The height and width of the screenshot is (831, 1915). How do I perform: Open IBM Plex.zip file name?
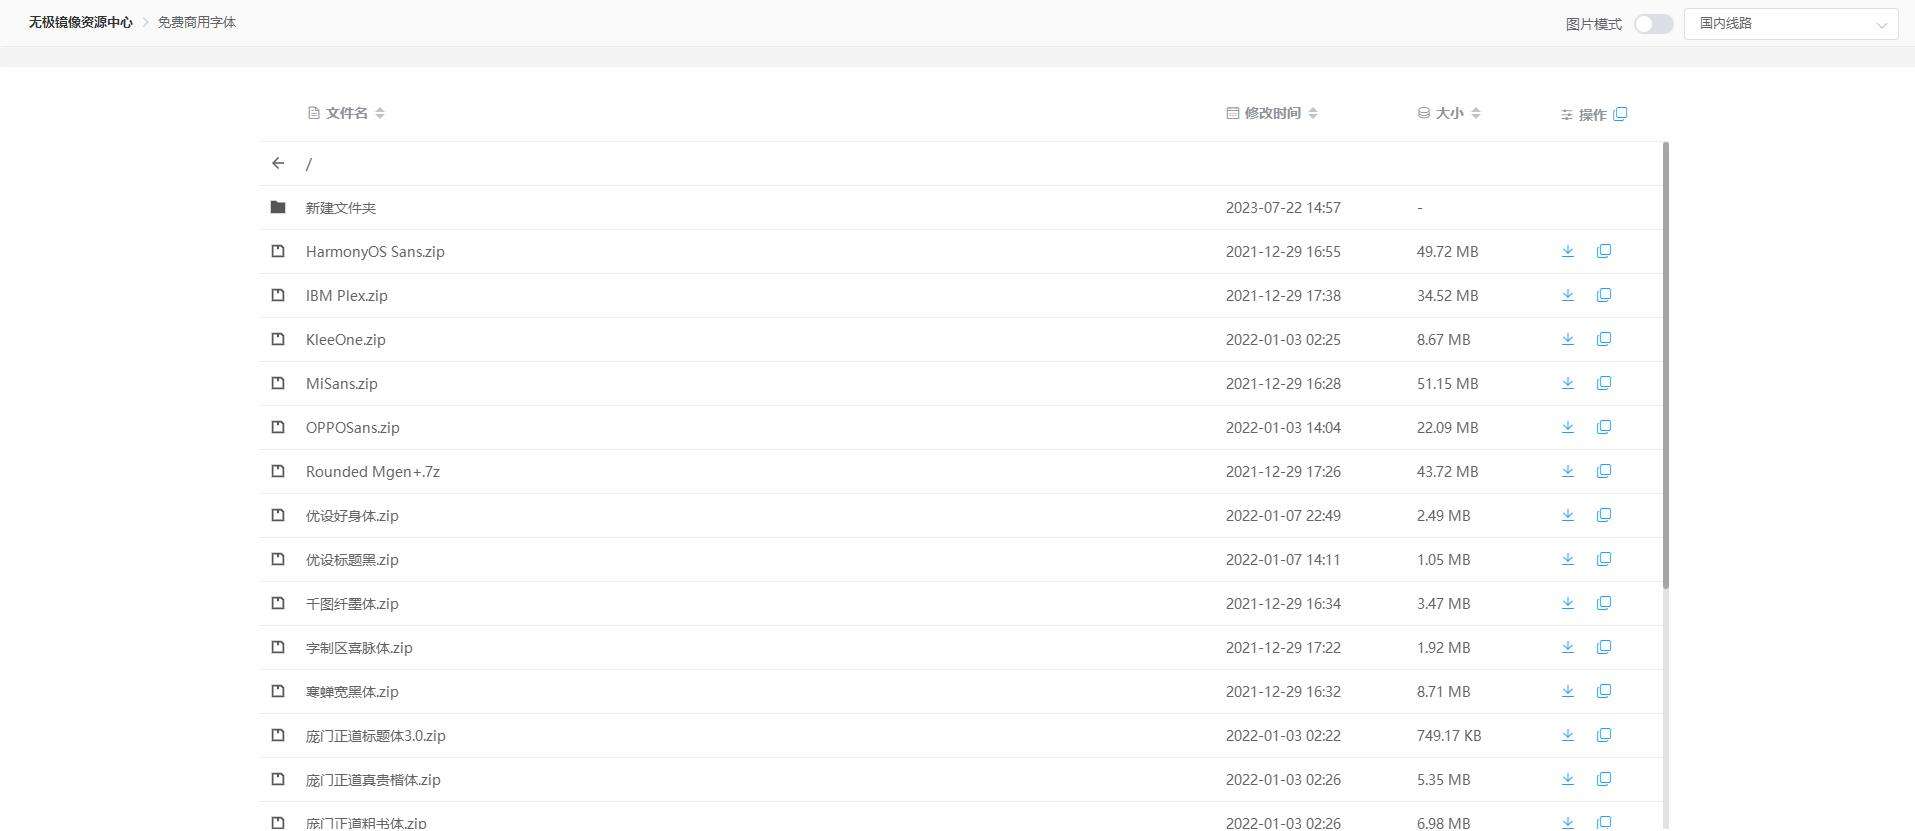[x=347, y=296]
